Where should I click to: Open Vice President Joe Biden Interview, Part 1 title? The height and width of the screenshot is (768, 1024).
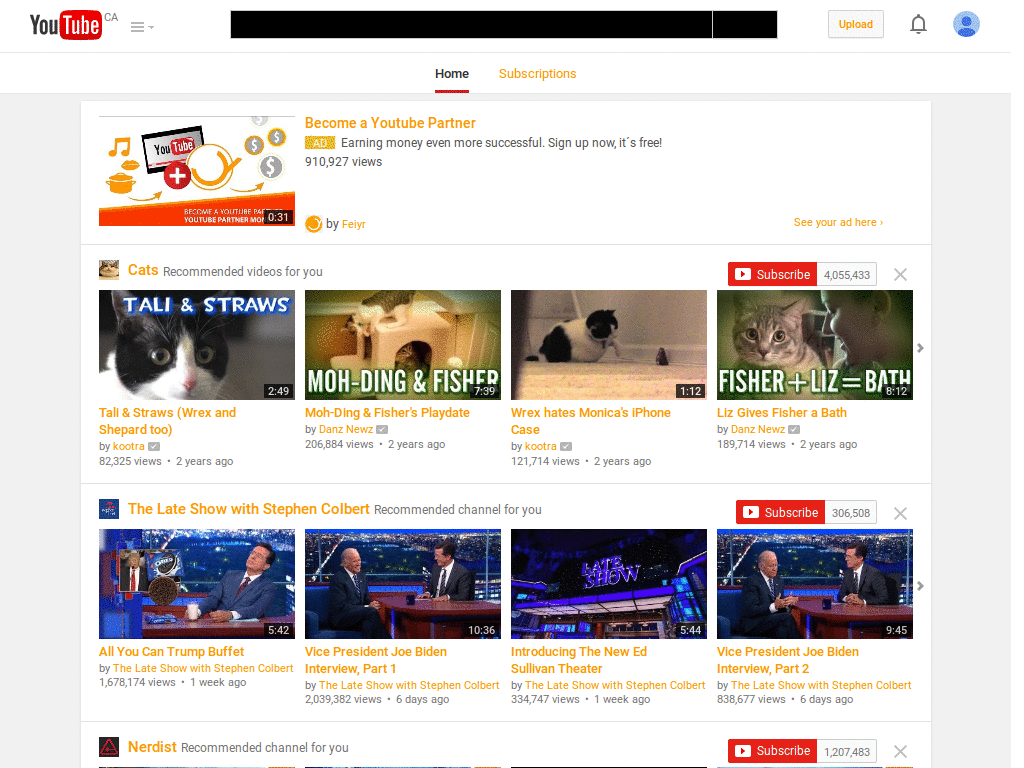(x=376, y=660)
